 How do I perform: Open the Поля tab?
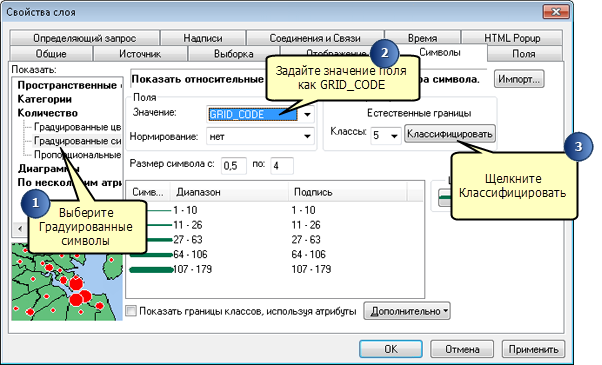524,54
